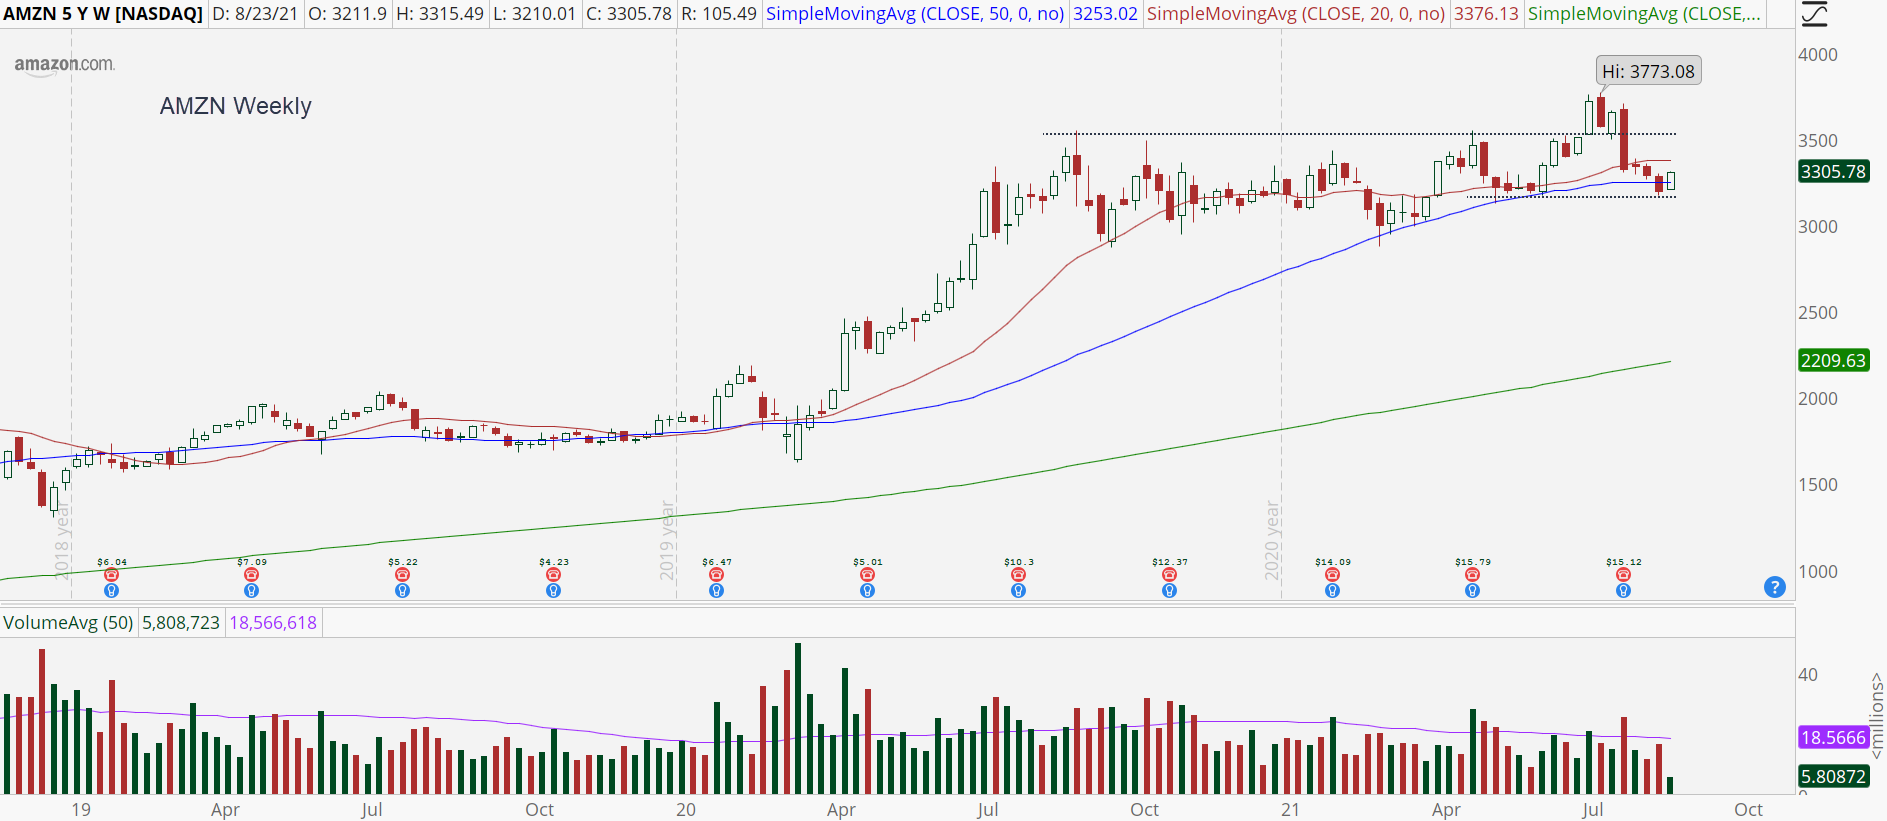Click the 2209.63 green price tag
Screen dimensions: 1887x821
[1833, 360]
